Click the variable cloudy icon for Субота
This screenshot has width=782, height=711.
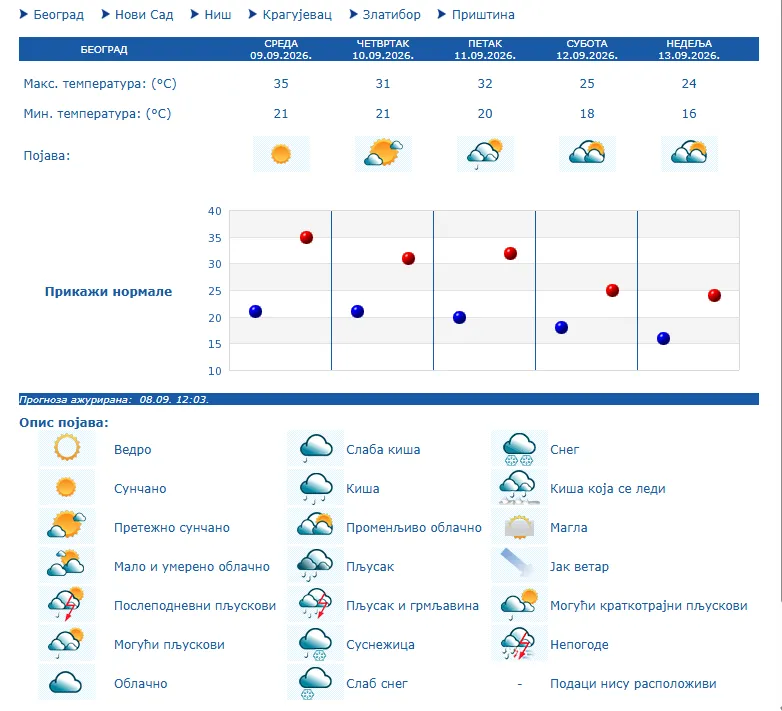click(x=587, y=154)
